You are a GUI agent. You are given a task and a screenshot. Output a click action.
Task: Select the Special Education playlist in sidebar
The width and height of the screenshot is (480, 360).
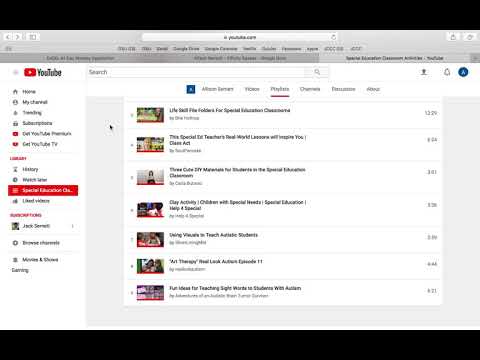point(43,190)
